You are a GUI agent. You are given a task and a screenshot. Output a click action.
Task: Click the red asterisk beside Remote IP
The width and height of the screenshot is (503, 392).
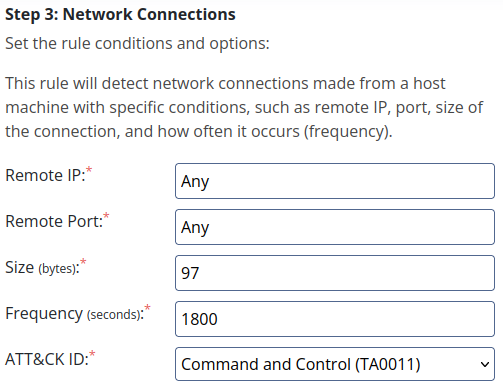click(89, 169)
